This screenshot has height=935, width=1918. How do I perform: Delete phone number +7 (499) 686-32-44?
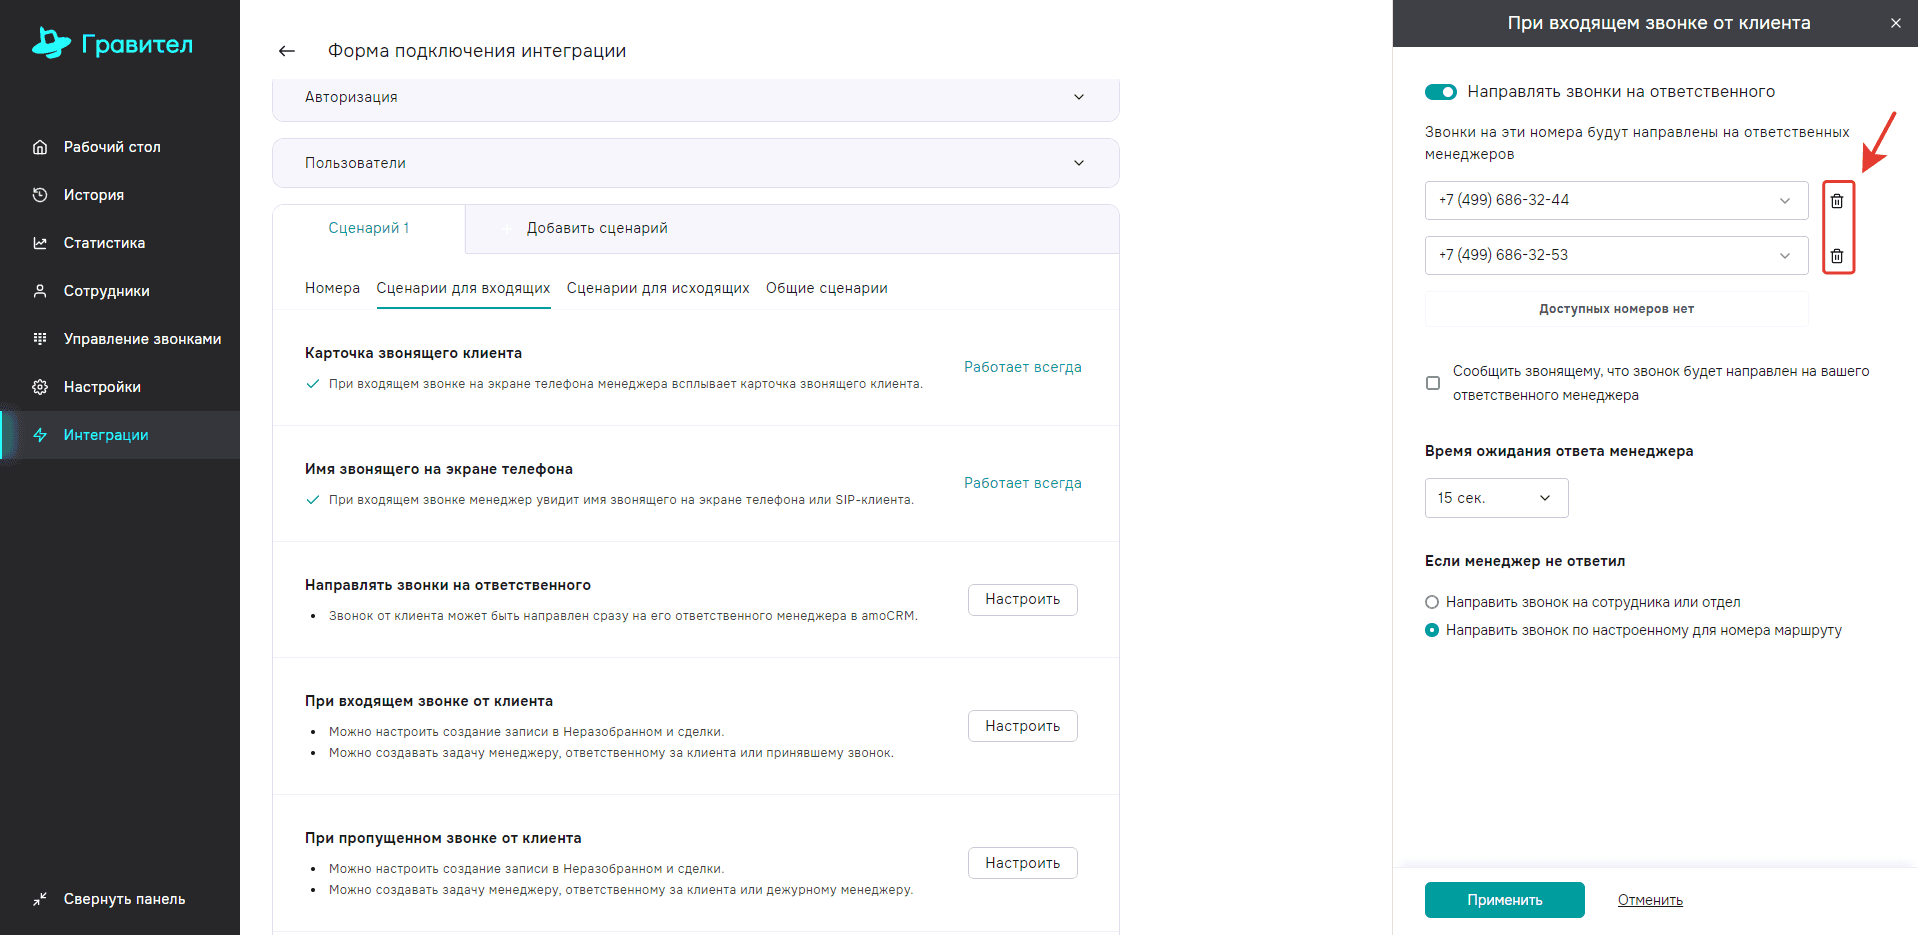click(1837, 201)
